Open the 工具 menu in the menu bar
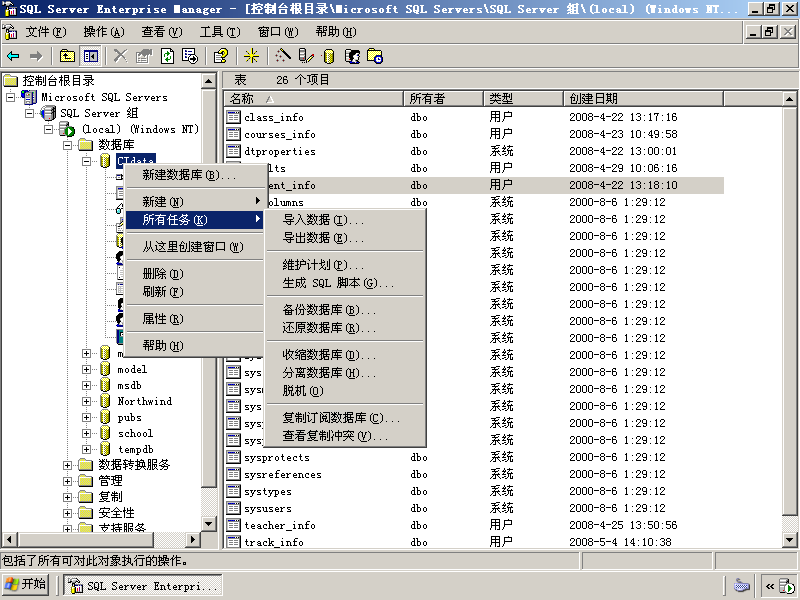 click(220, 32)
